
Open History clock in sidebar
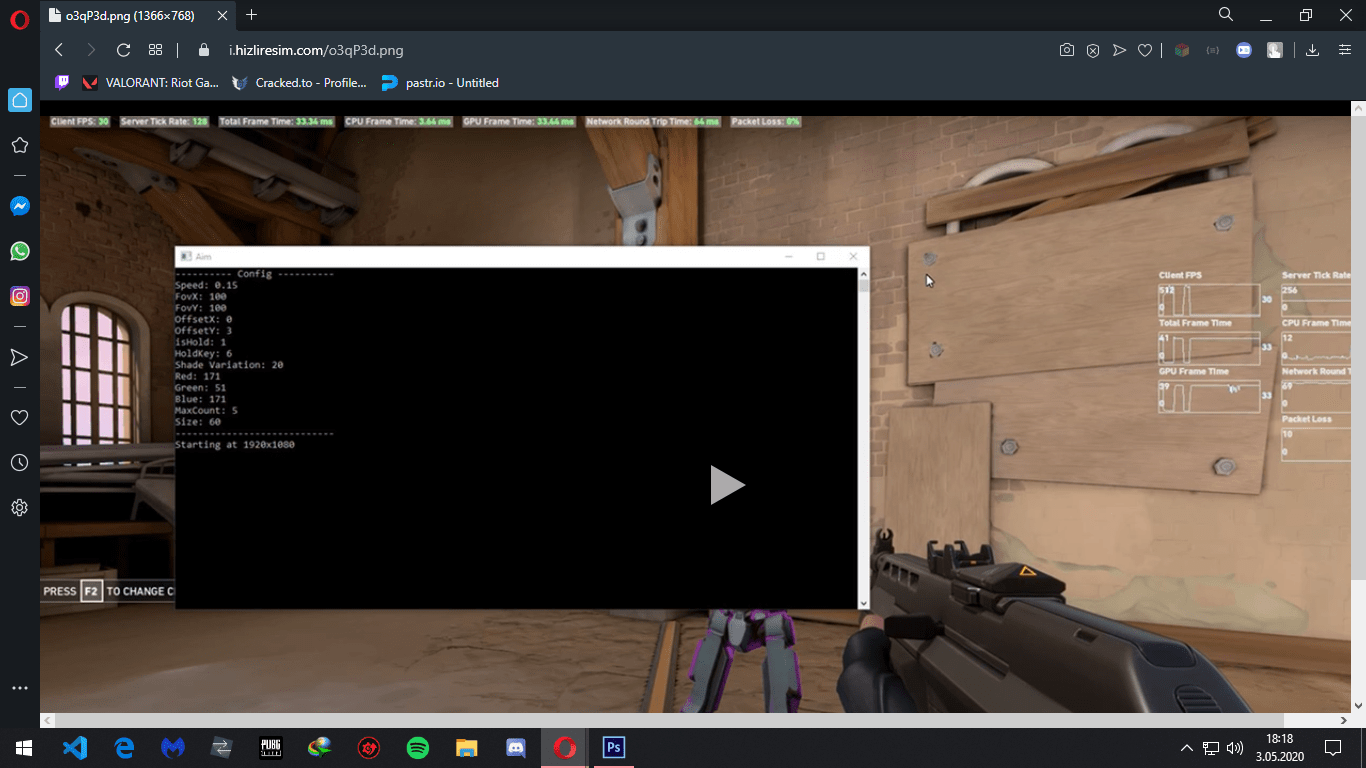pos(19,463)
